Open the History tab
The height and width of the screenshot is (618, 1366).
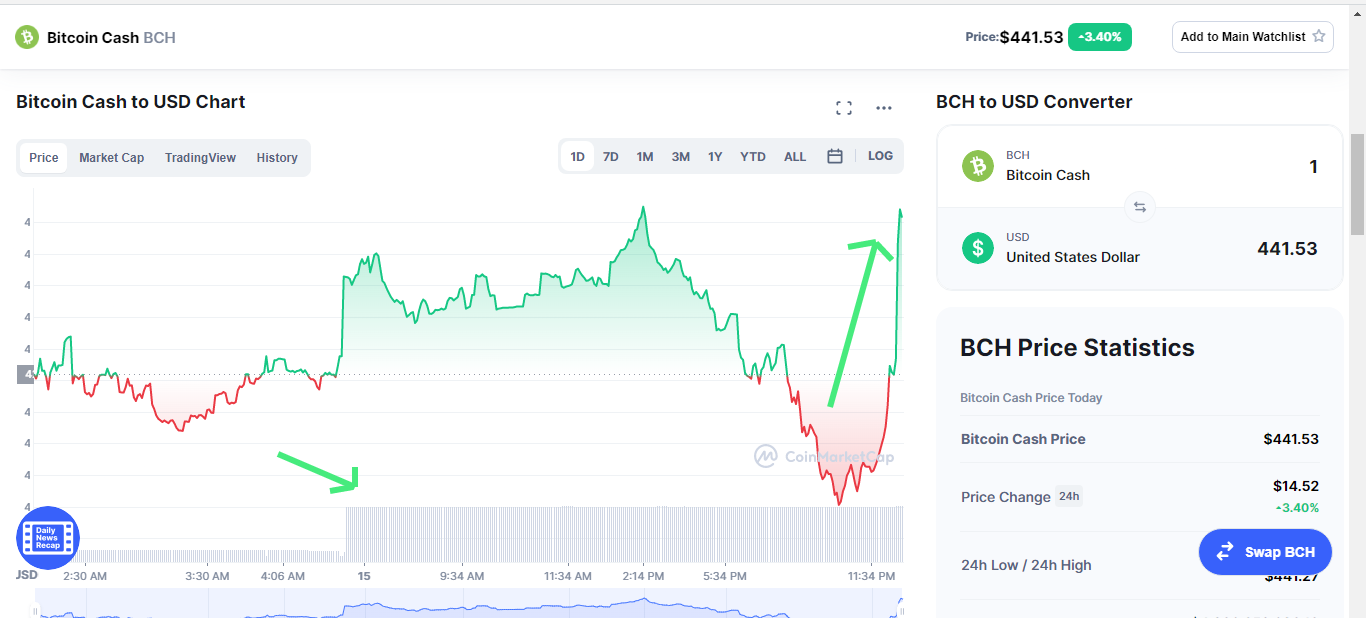tap(277, 158)
